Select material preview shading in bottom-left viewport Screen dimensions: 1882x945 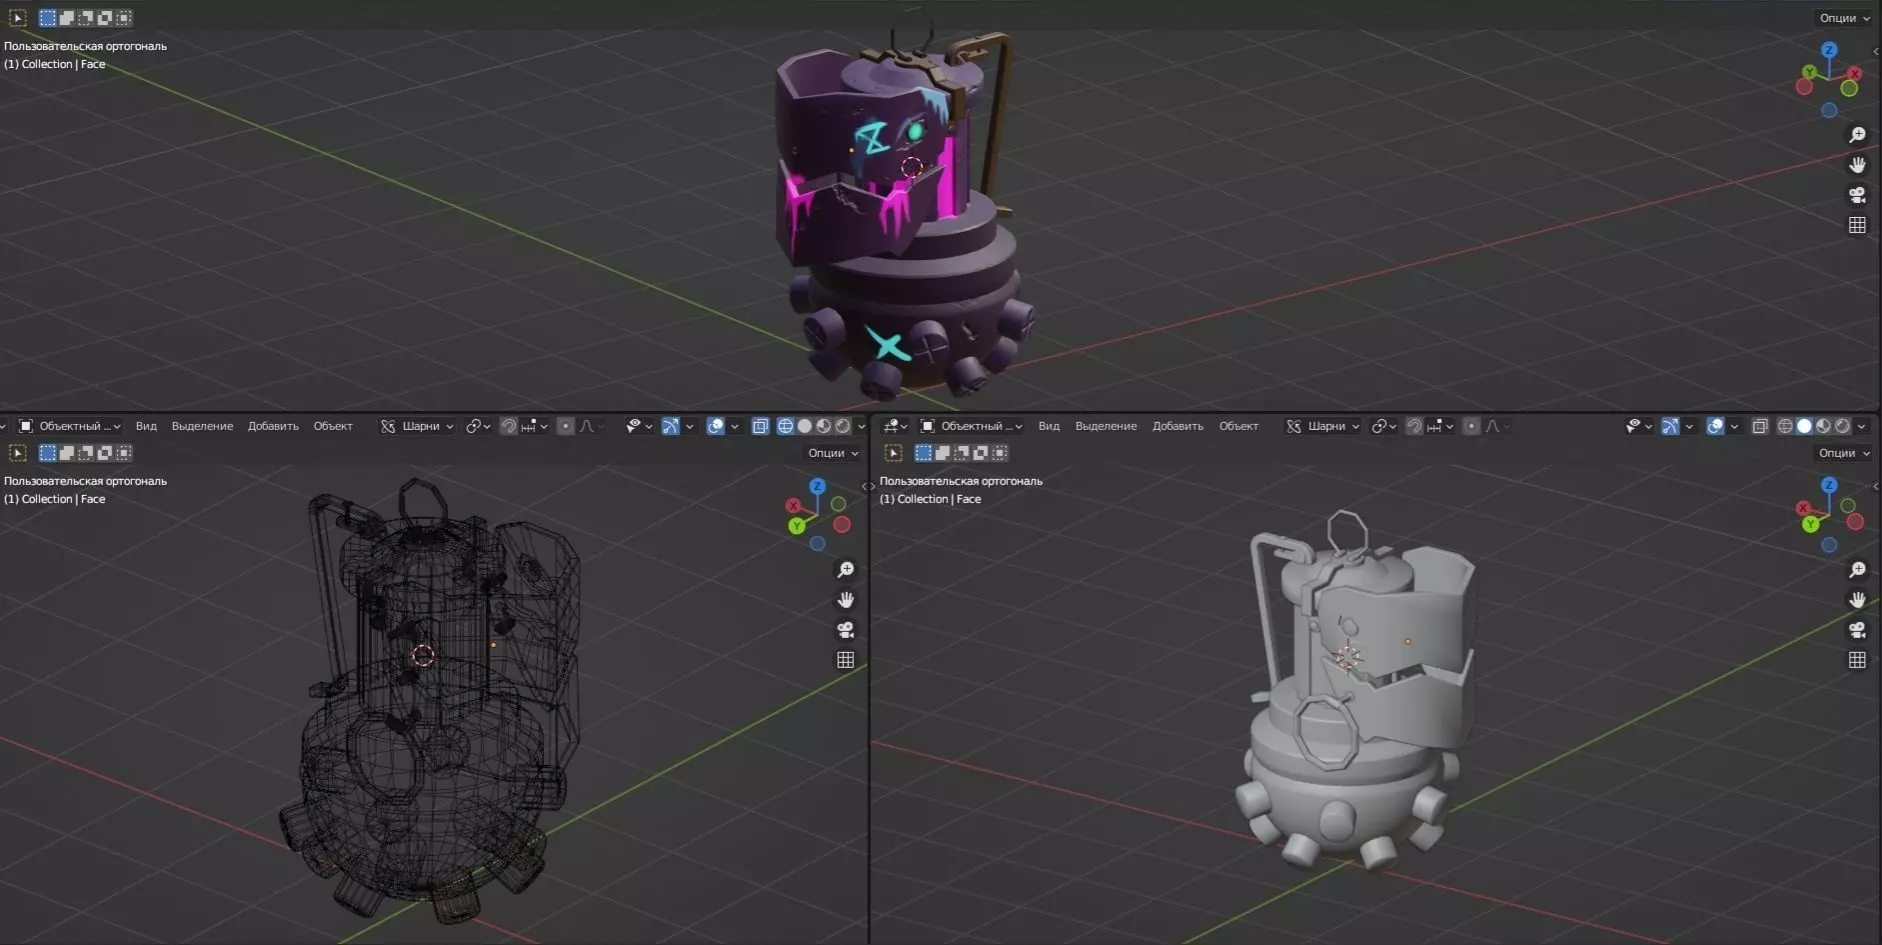click(824, 426)
